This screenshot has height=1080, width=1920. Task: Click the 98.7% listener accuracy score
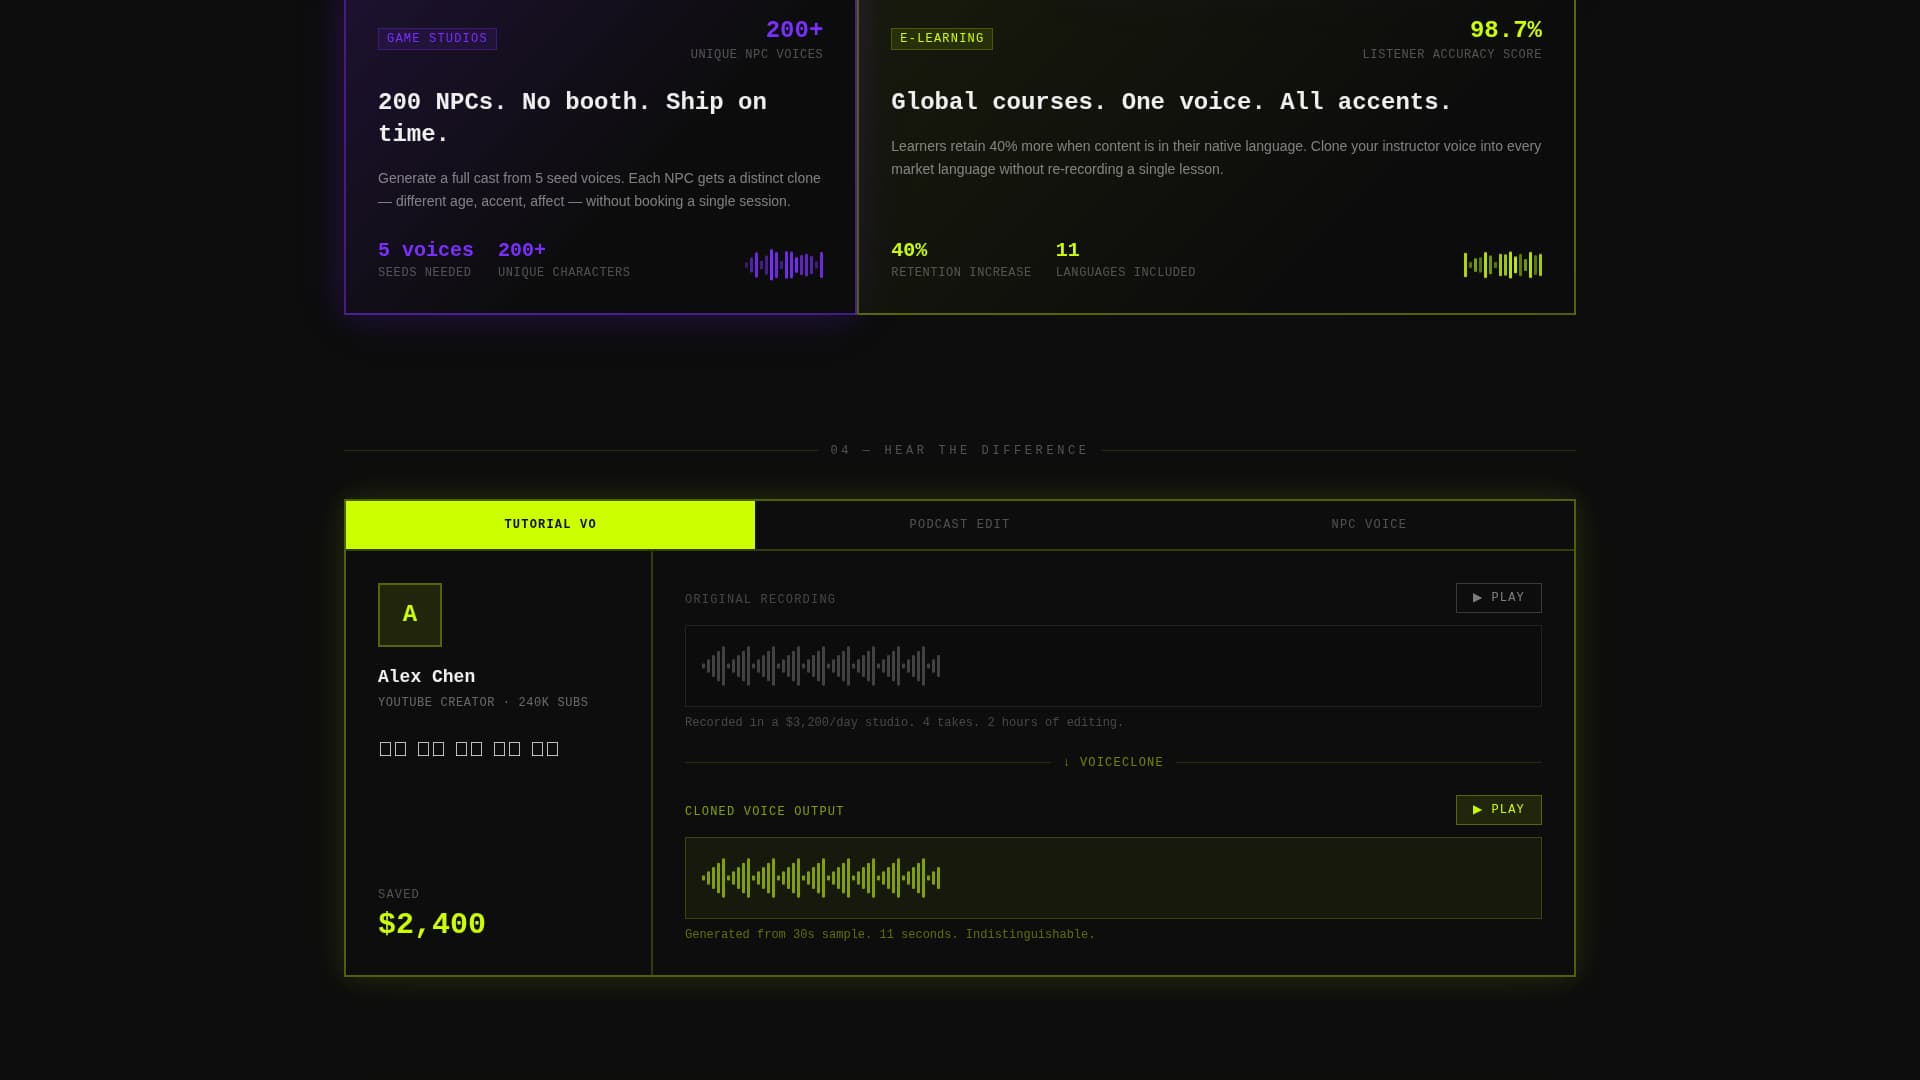[1452, 40]
